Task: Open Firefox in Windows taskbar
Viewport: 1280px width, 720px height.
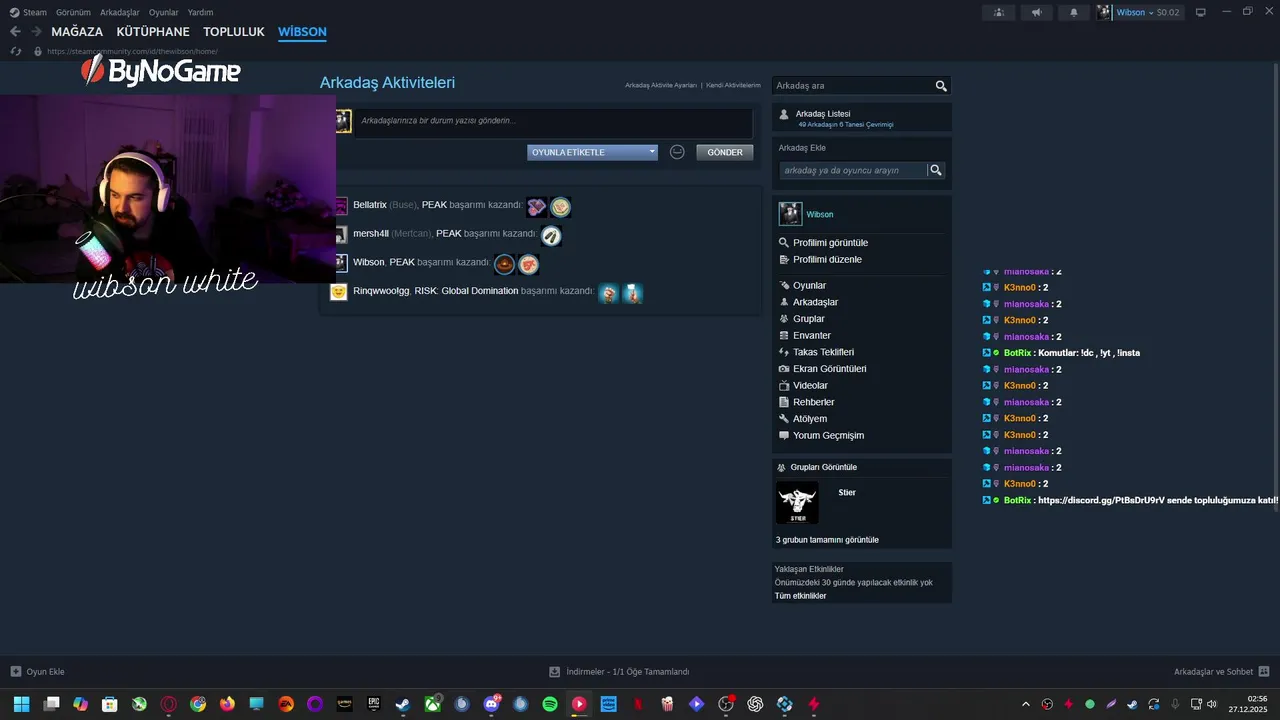Action: 227,704
